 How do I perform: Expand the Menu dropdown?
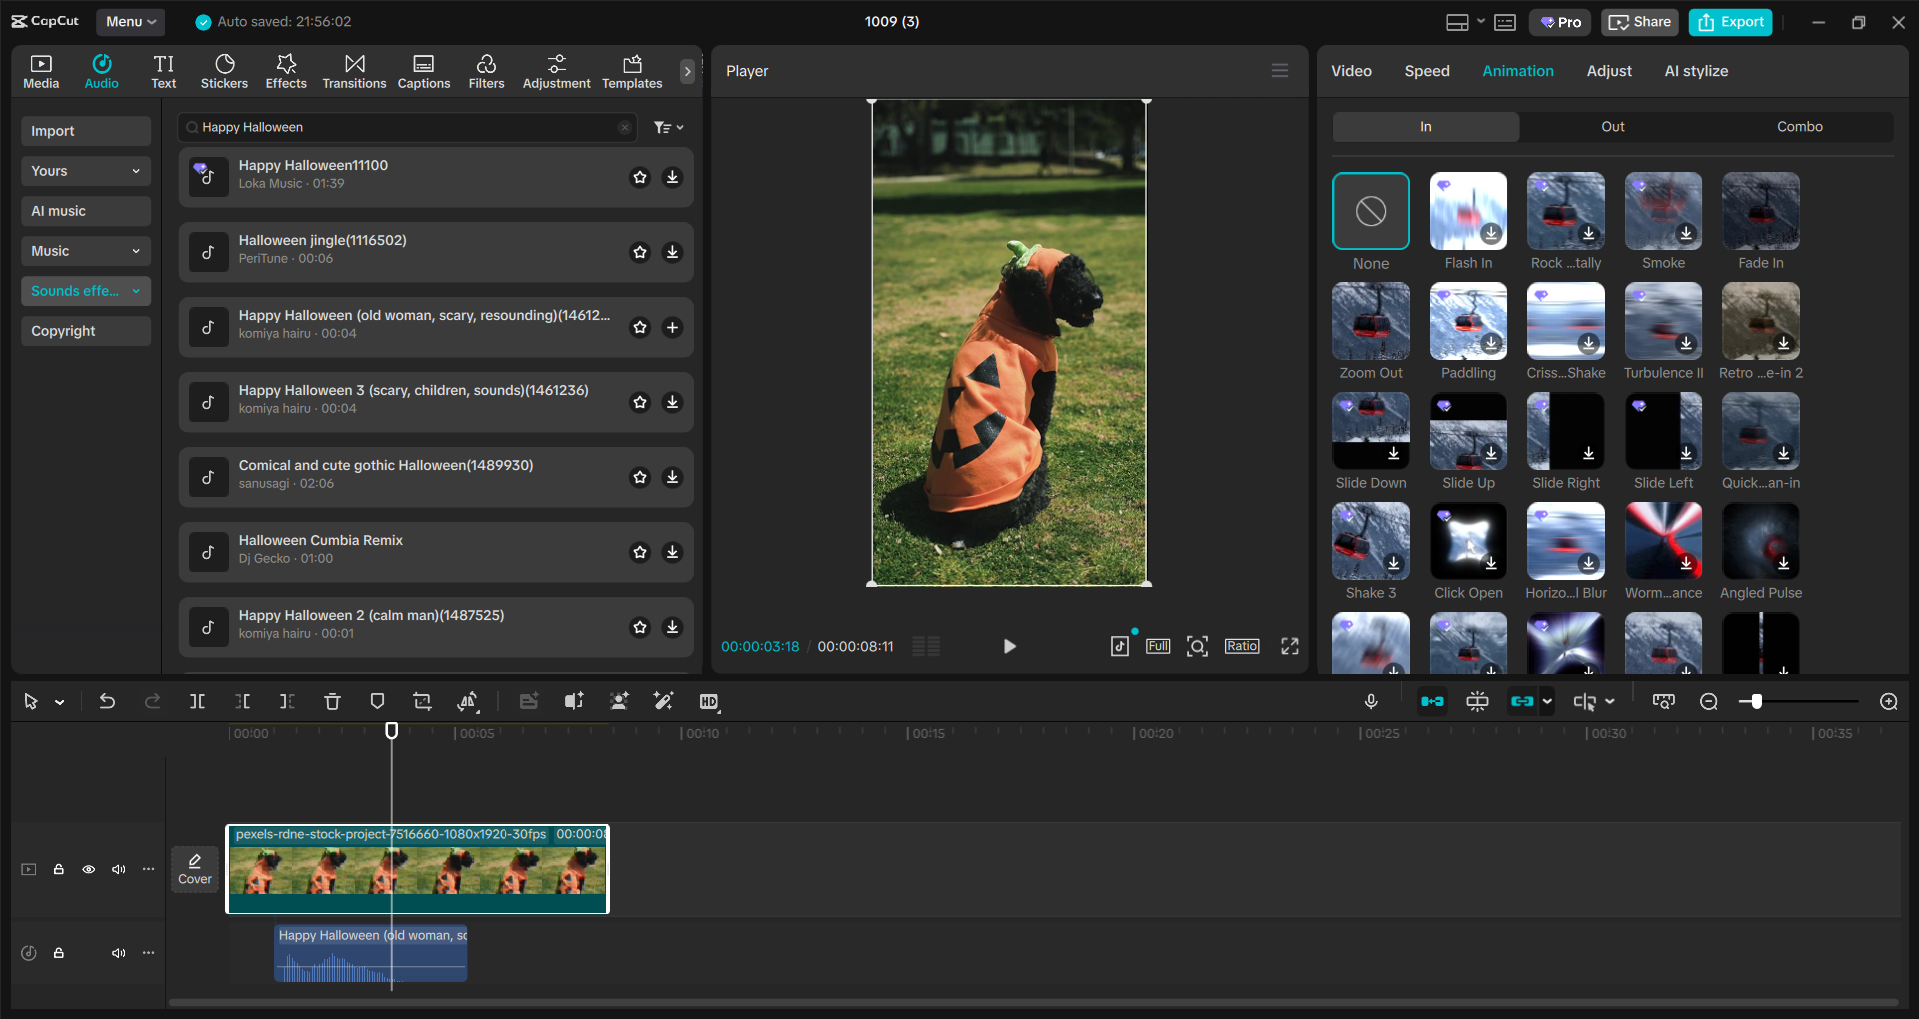click(x=130, y=21)
